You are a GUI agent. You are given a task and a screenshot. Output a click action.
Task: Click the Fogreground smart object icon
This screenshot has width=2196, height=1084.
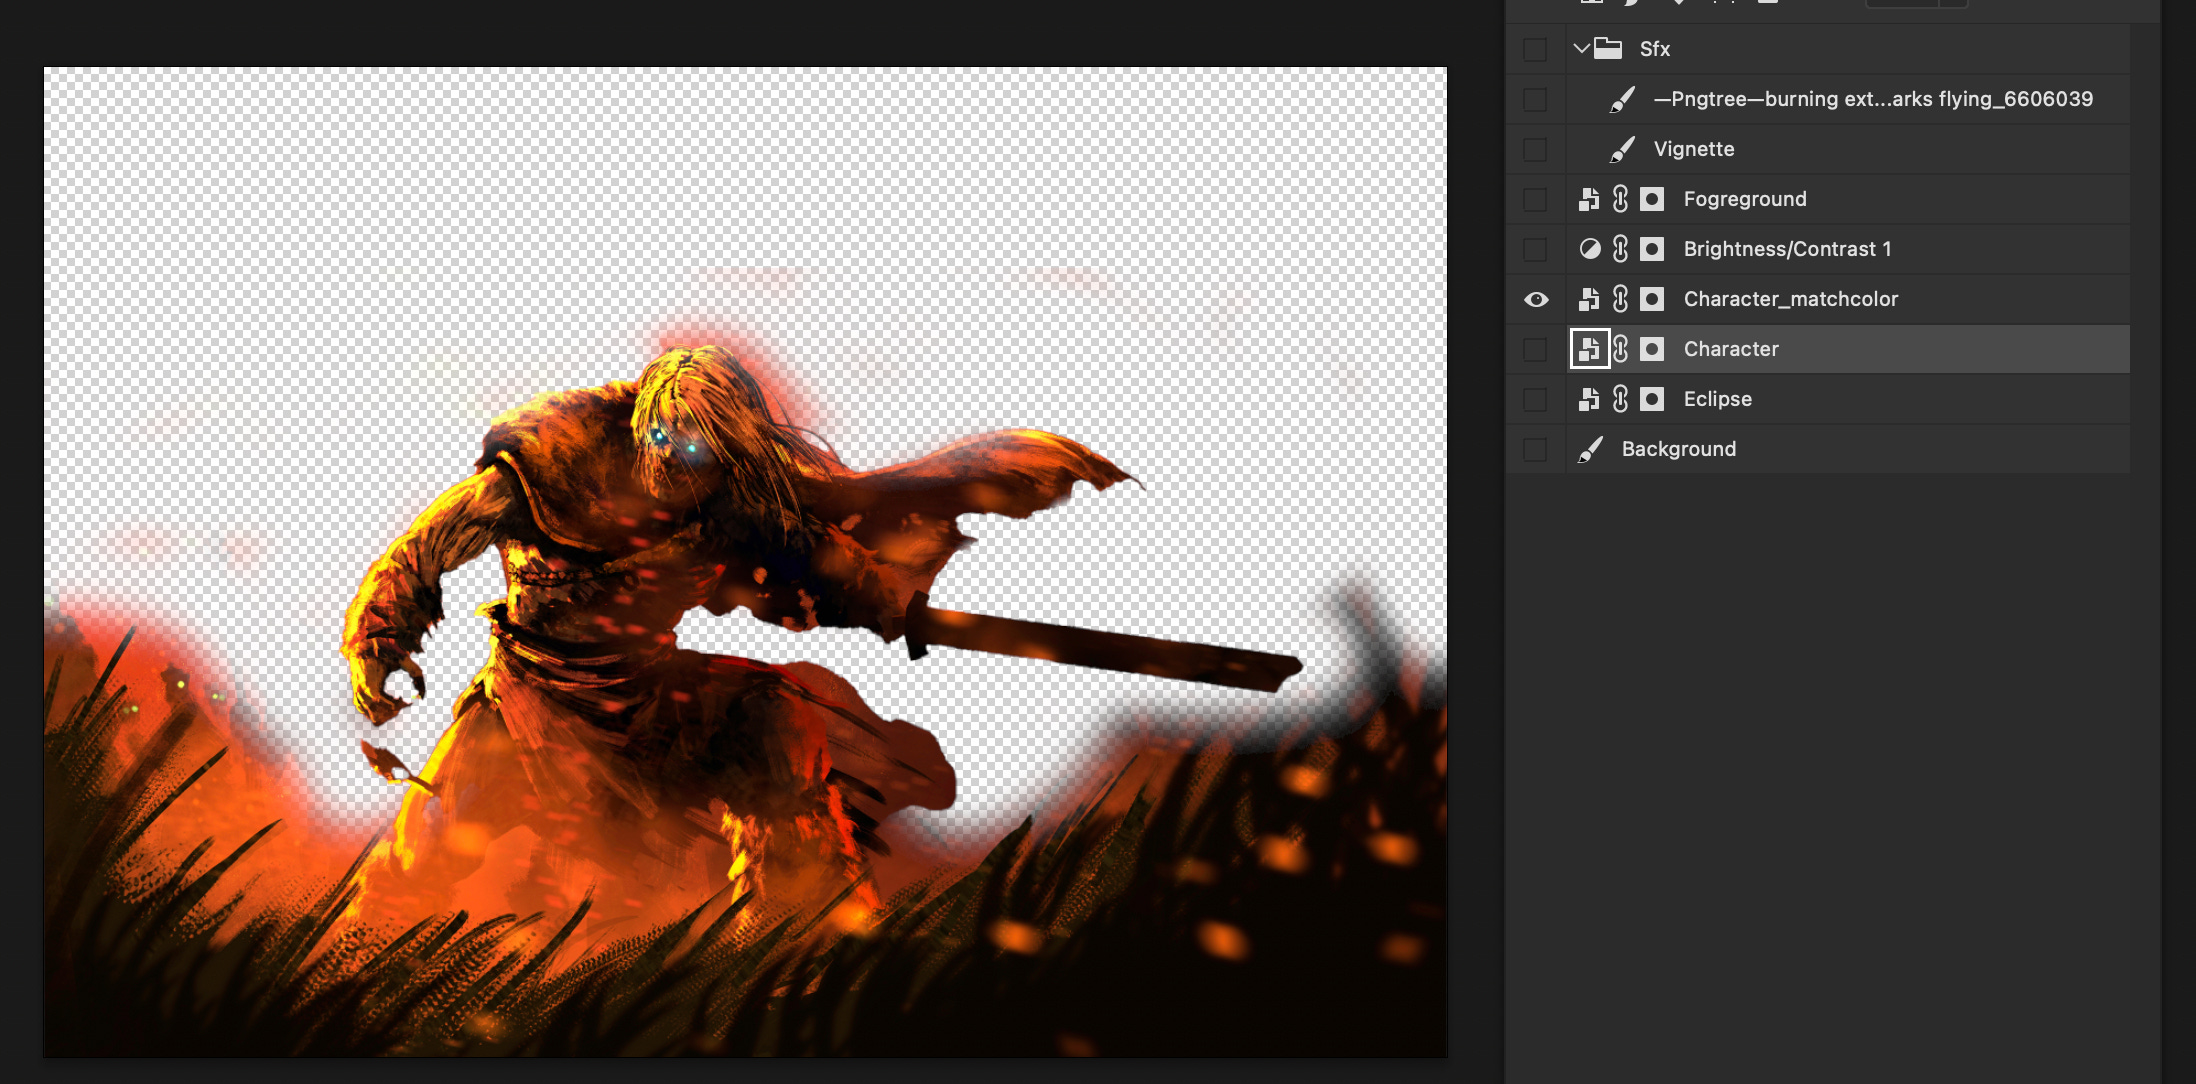1589,199
